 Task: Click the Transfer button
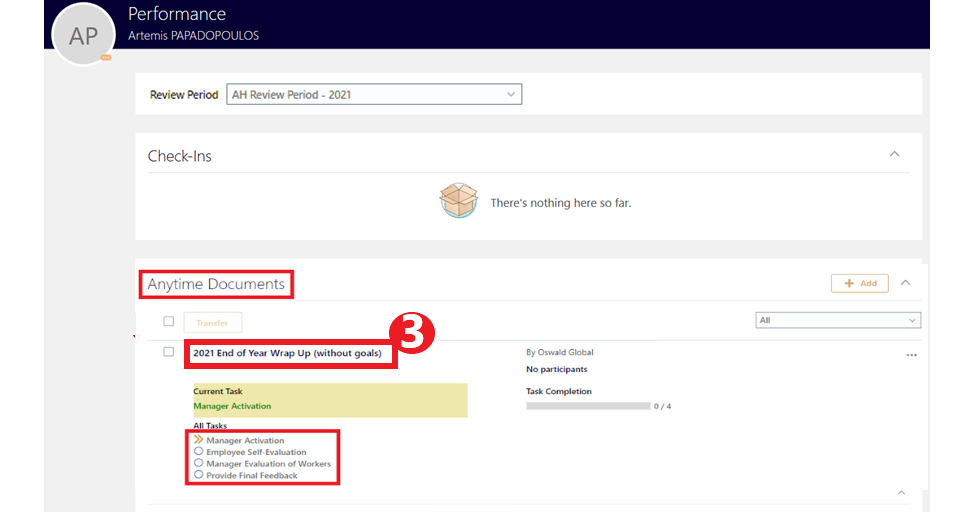tap(213, 323)
